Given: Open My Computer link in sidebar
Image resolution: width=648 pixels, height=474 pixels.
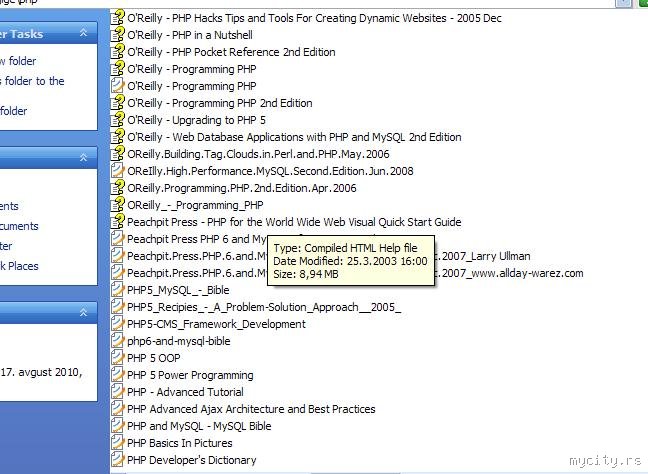Looking at the screenshot, I should (6, 246).
